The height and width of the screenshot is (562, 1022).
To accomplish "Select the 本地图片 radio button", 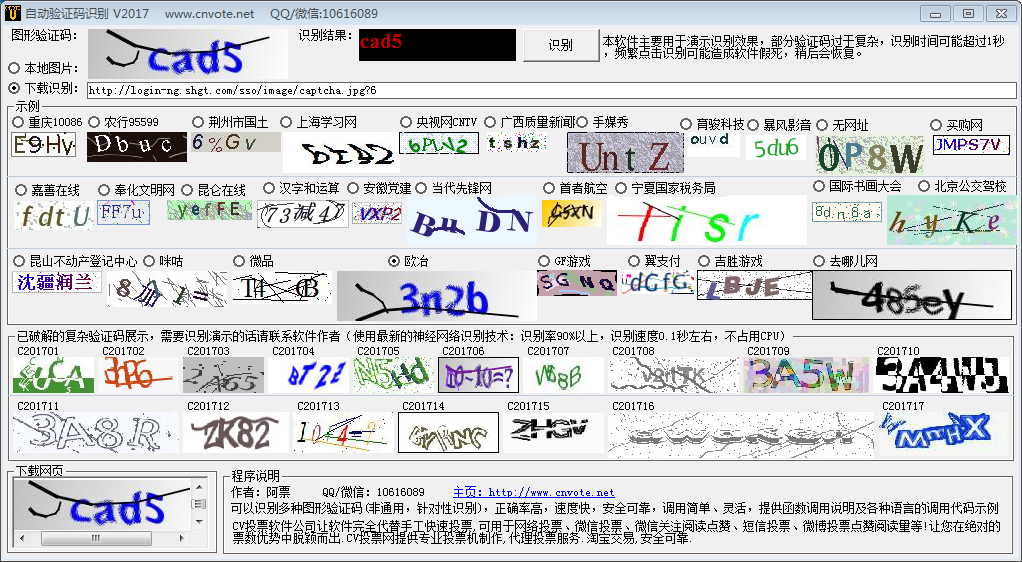I will [x=15, y=68].
